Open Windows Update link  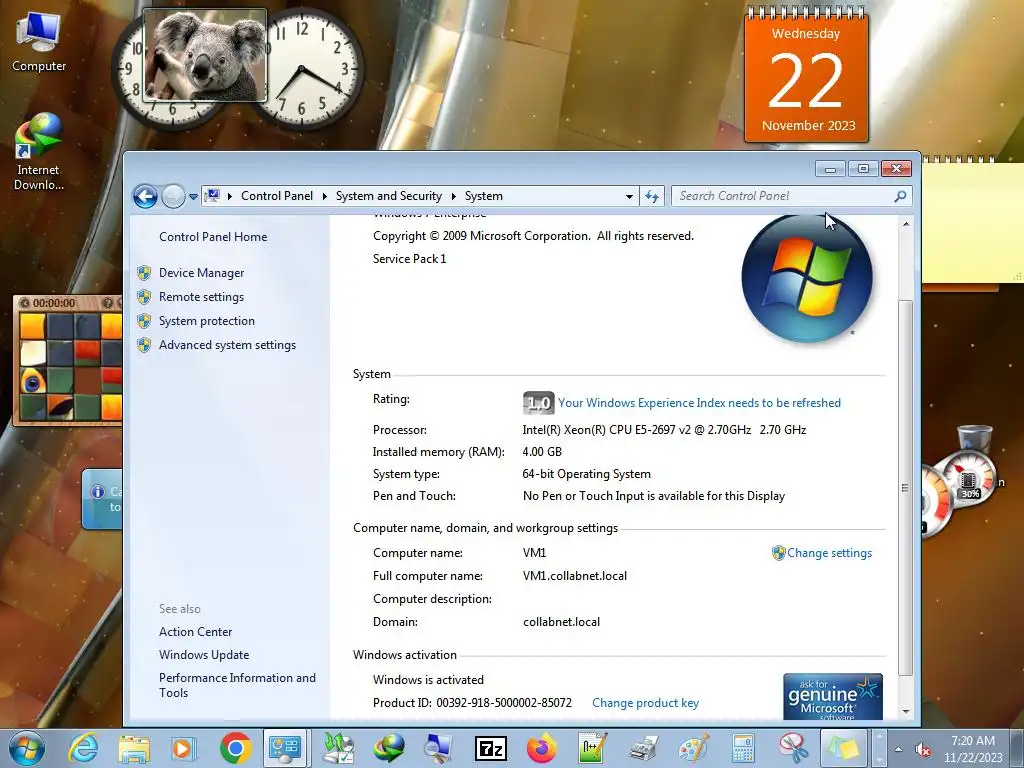click(x=204, y=655)
